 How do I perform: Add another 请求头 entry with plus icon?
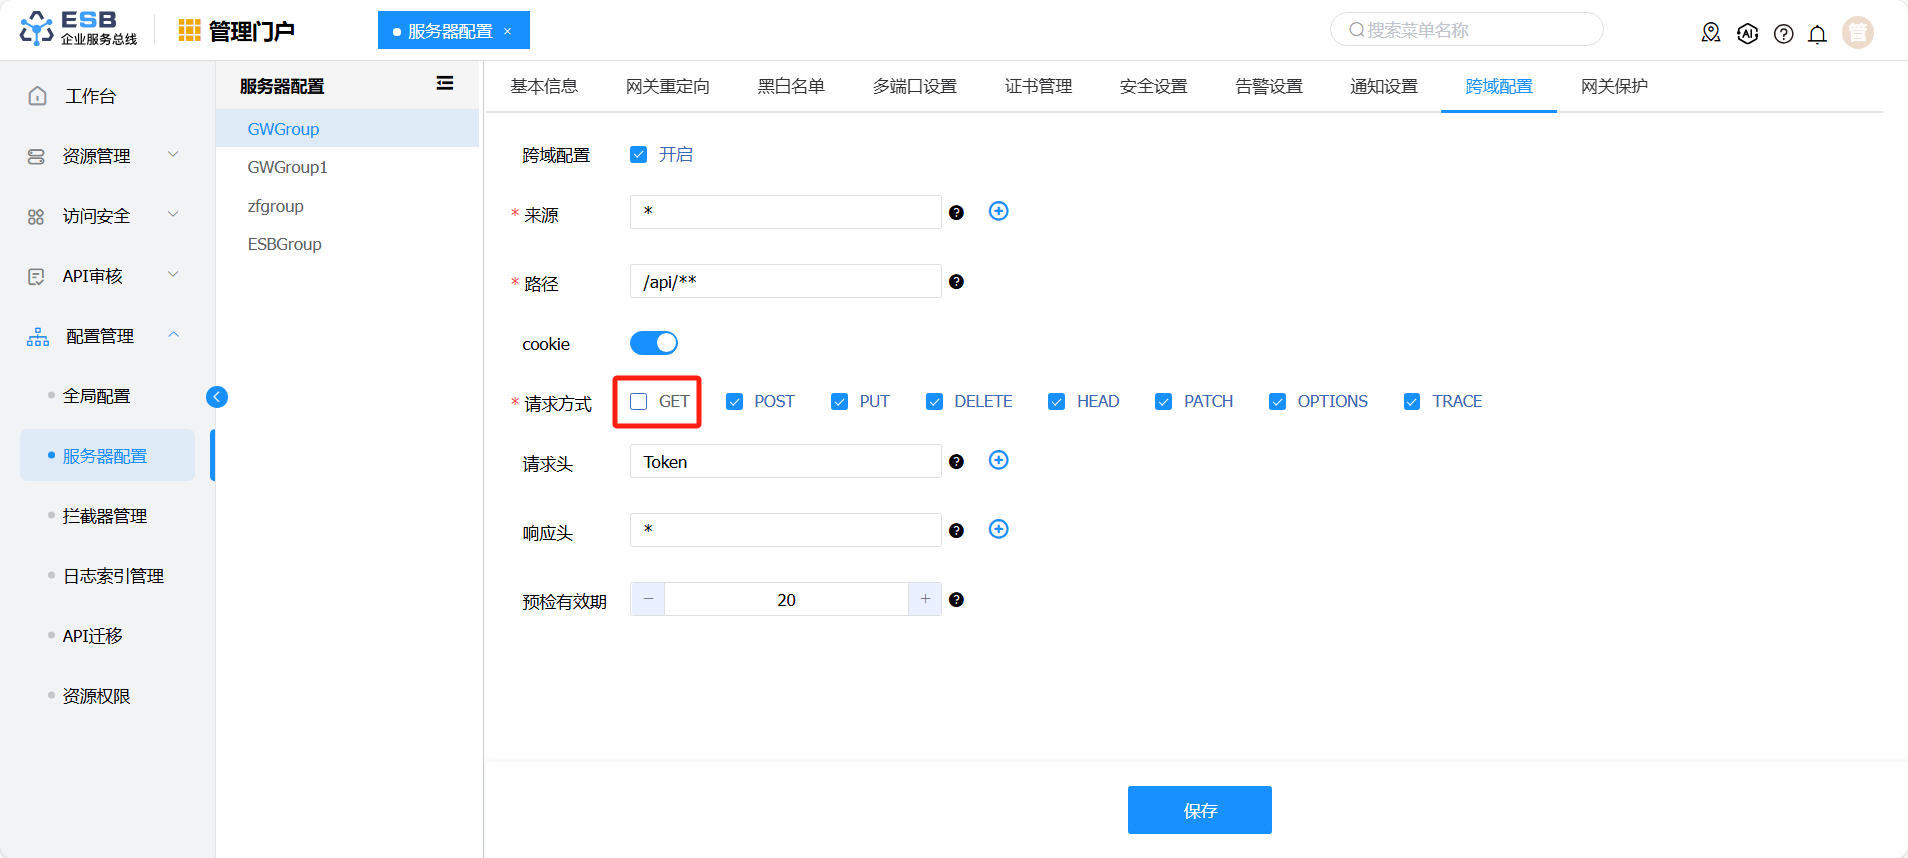tap(998, 460)
